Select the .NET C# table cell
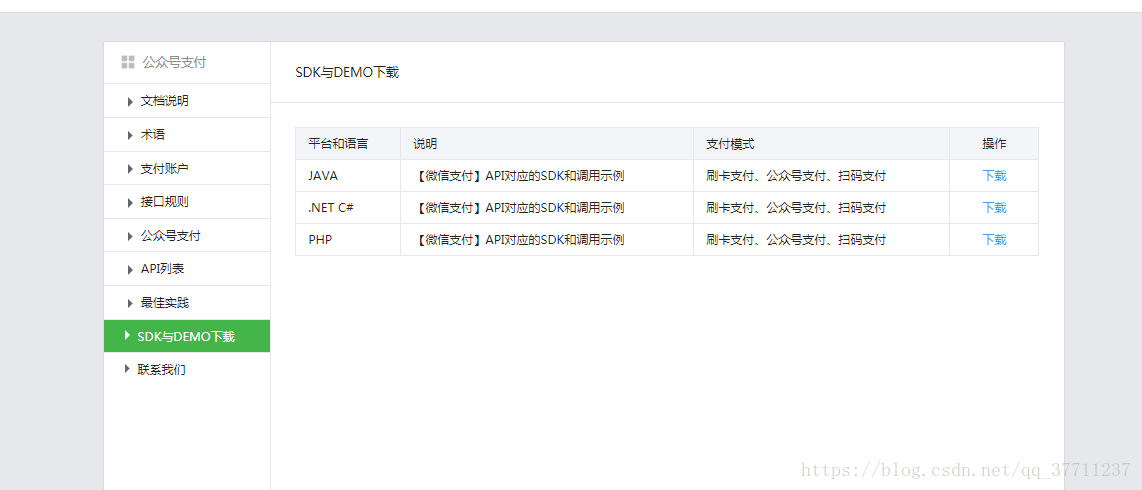Image resolution: width=1142 pixels, height=490 pixels. 348,208
